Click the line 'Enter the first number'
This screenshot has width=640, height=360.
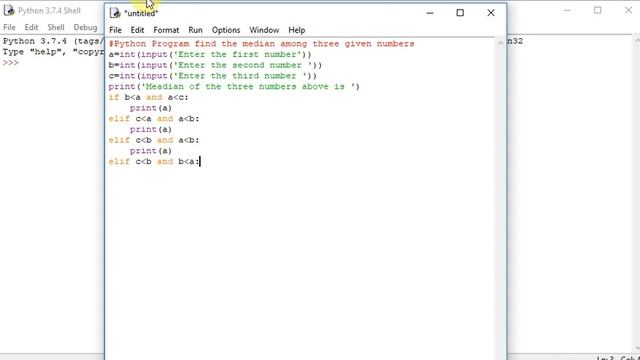(x=210, y=54)
